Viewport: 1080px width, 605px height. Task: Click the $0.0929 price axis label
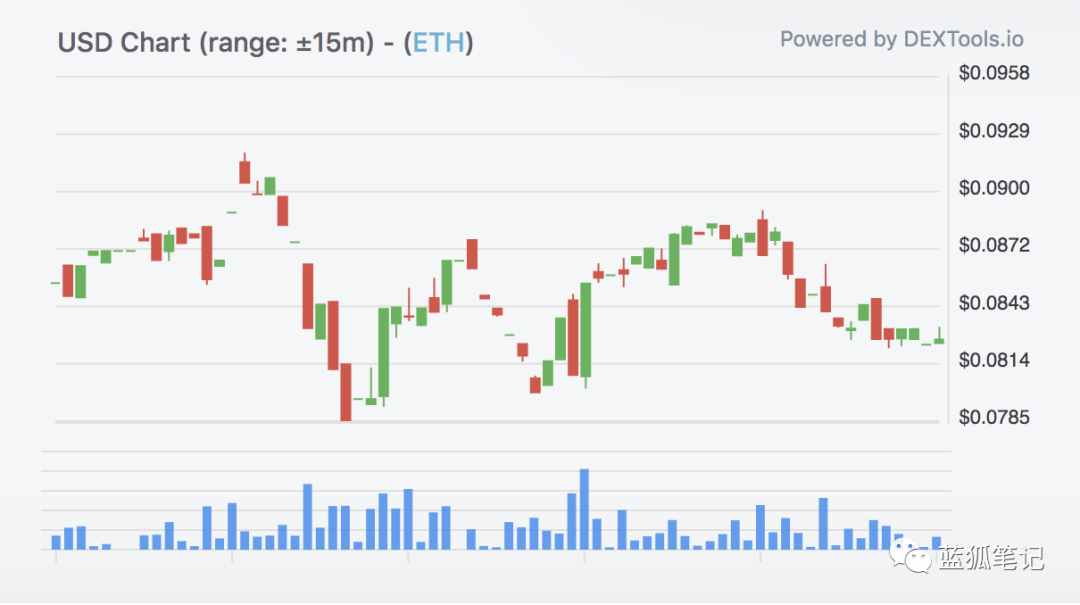[993, 131]
